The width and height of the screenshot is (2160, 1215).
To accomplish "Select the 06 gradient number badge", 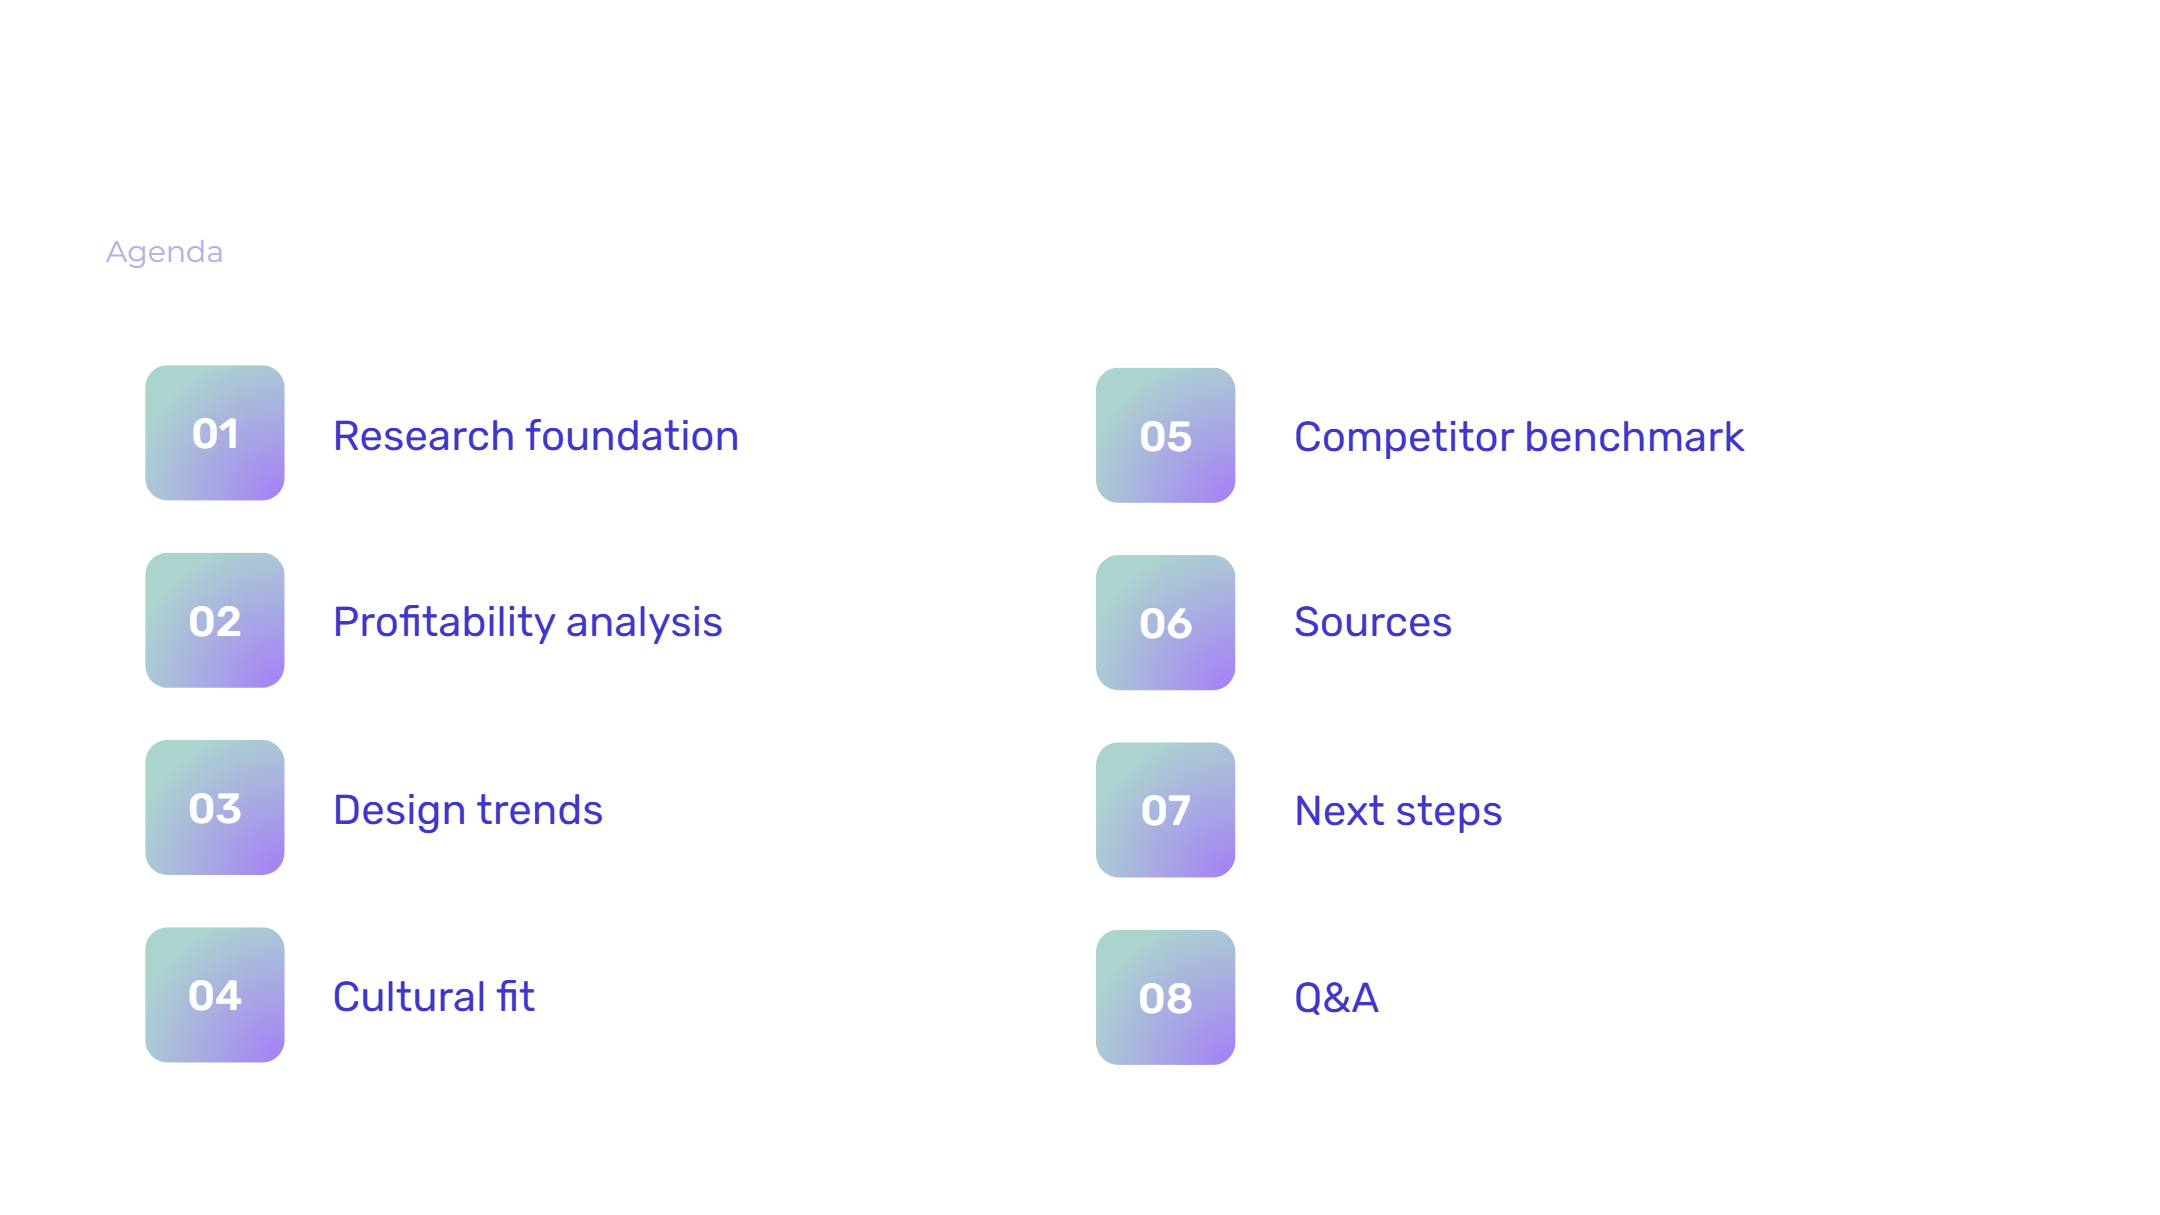I will pos(1165,623).
